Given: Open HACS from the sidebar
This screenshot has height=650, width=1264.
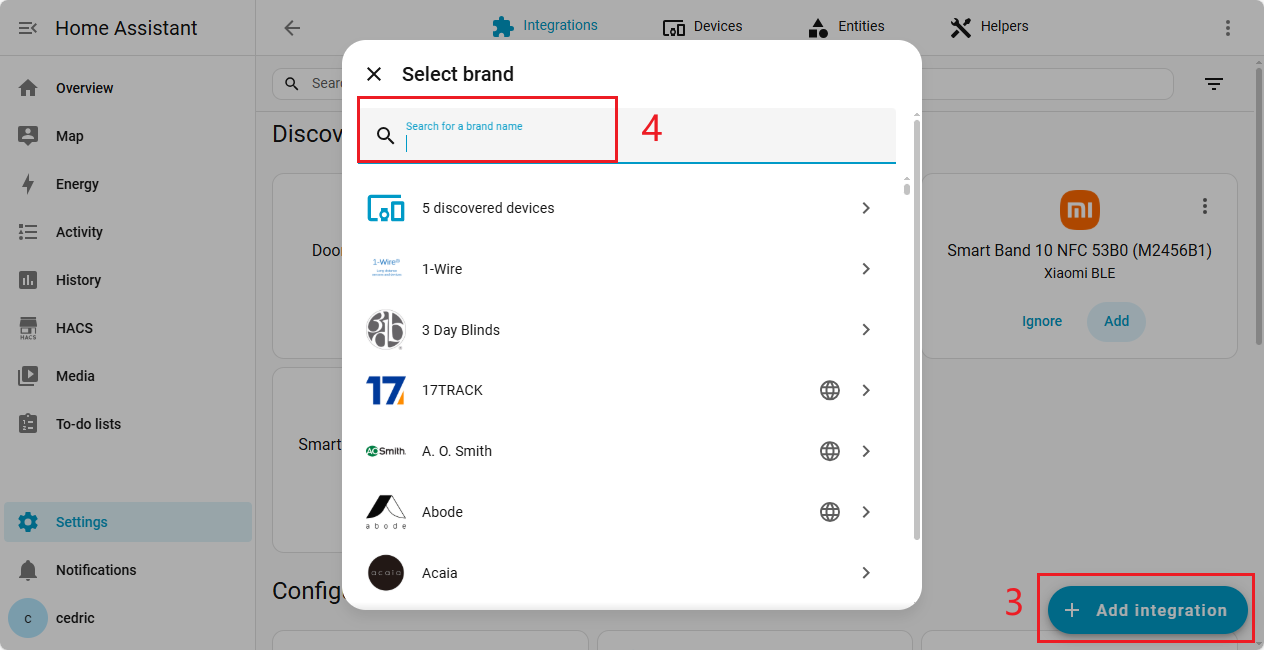Looking at the screenshot, I should [74, 328].
